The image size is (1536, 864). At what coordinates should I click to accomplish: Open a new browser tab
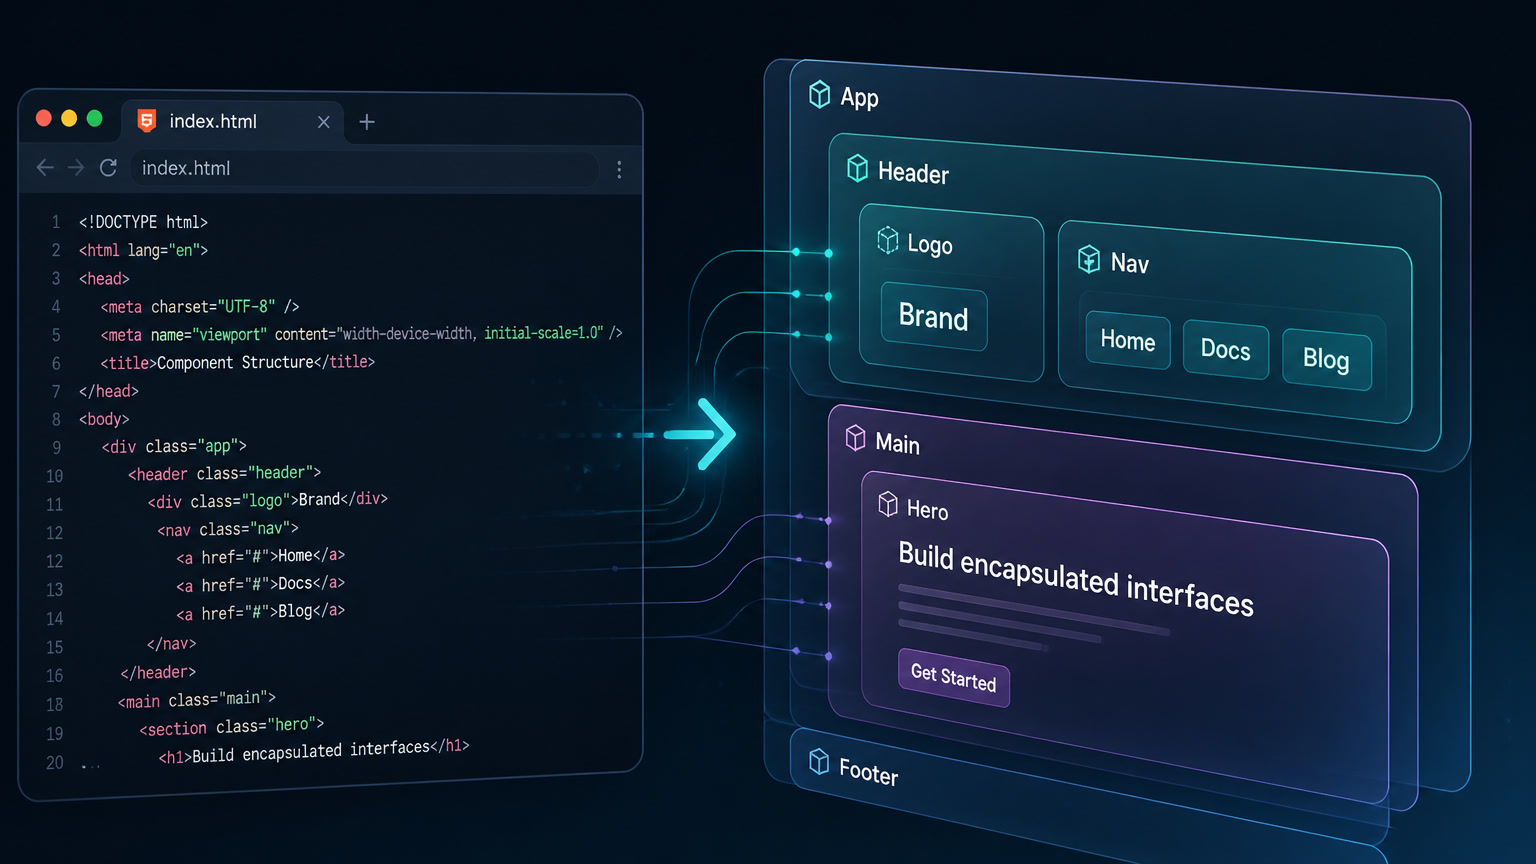point(367,122)
